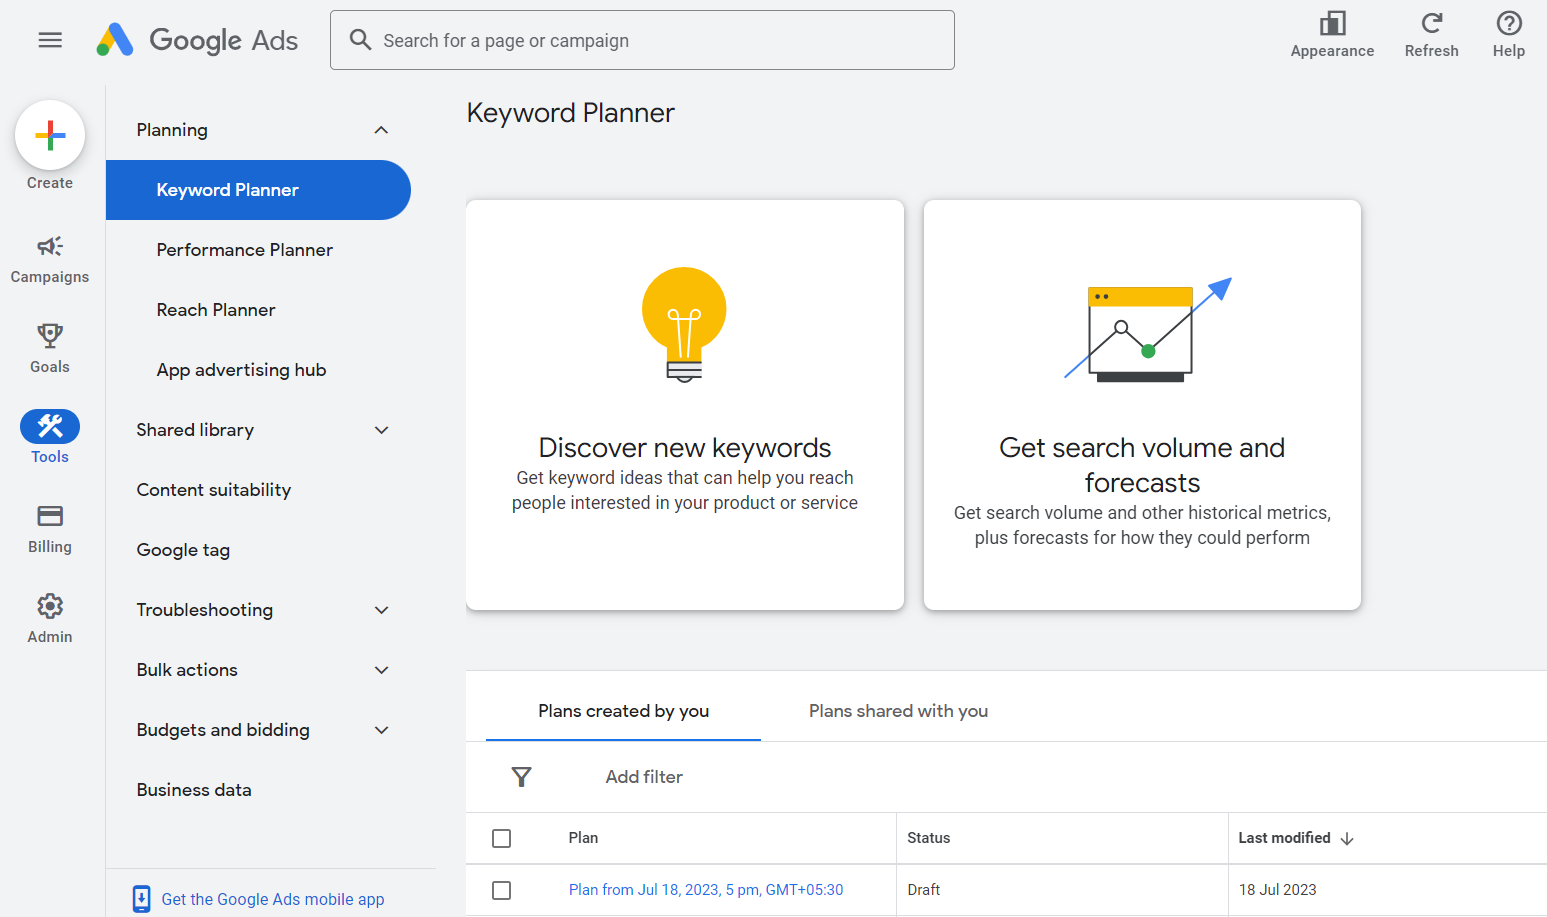Click Add filter
The image size is (1547, 917).
click(x=644, y=777)
